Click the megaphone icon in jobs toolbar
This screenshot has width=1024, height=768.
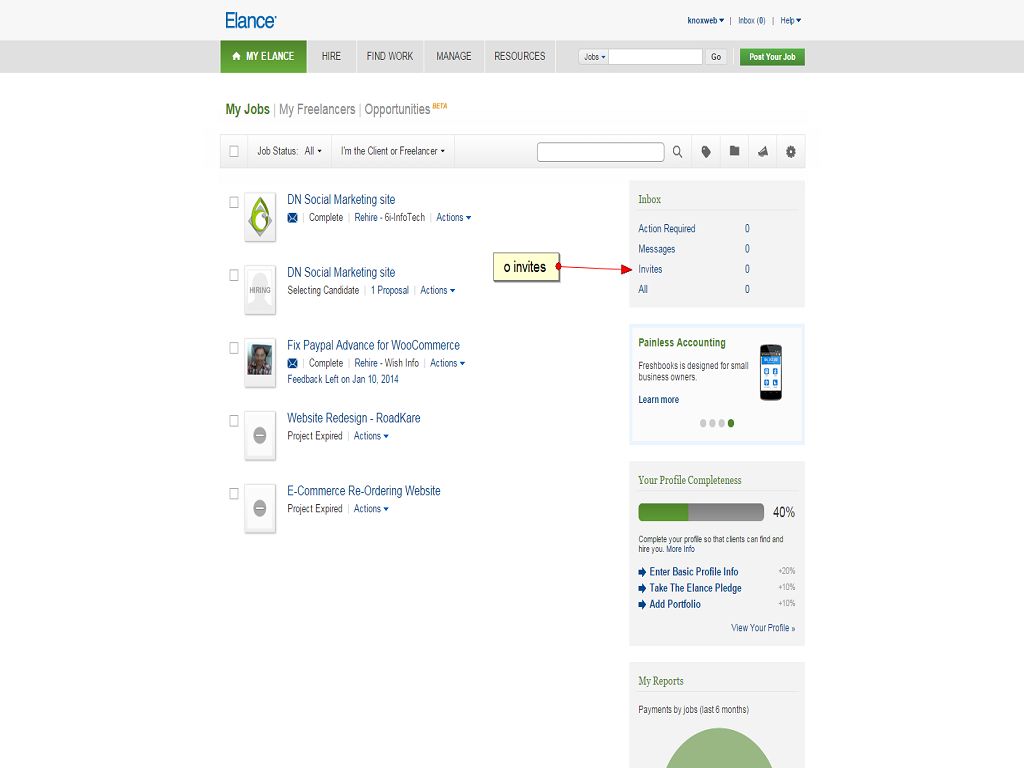762,152
